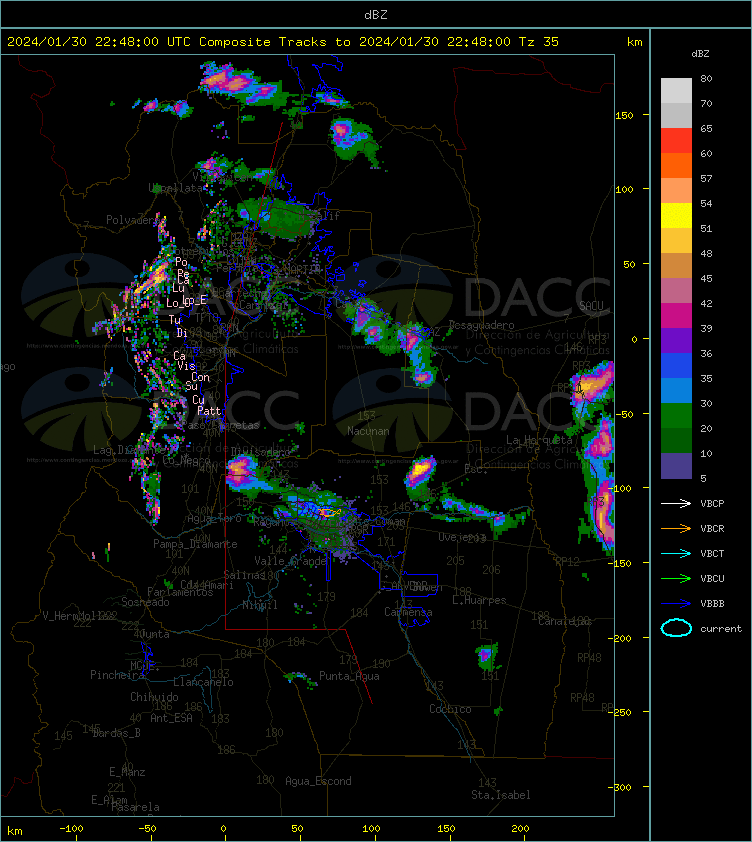Screen dimensions: 752x842
Task: Click the 65 value on the dBZ scale
Action: point(706,128)
